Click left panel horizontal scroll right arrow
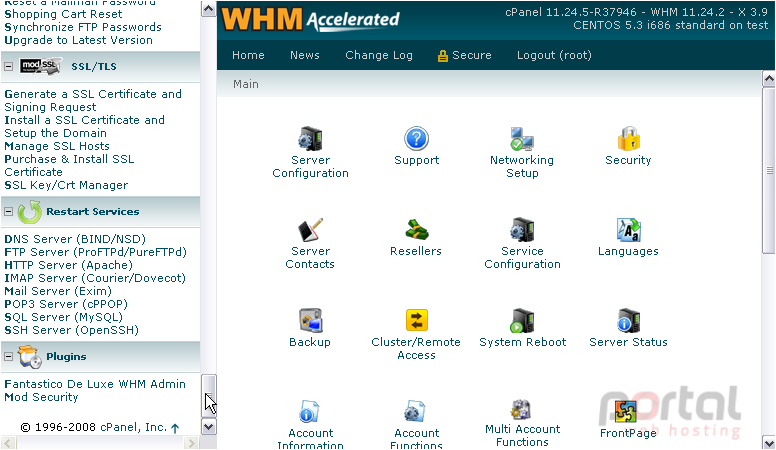 tap(191, 443)
